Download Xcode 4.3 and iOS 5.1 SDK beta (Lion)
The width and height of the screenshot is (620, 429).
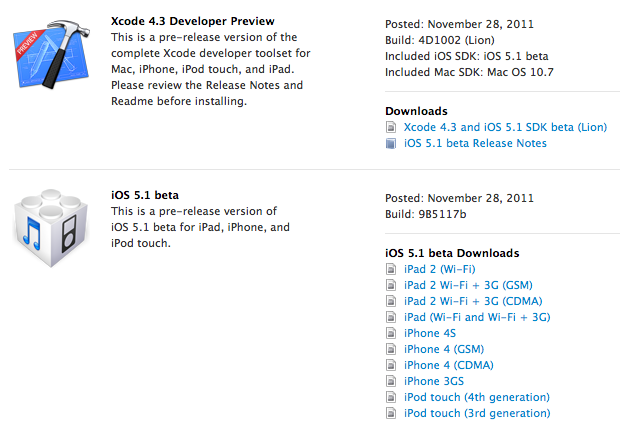505,127
